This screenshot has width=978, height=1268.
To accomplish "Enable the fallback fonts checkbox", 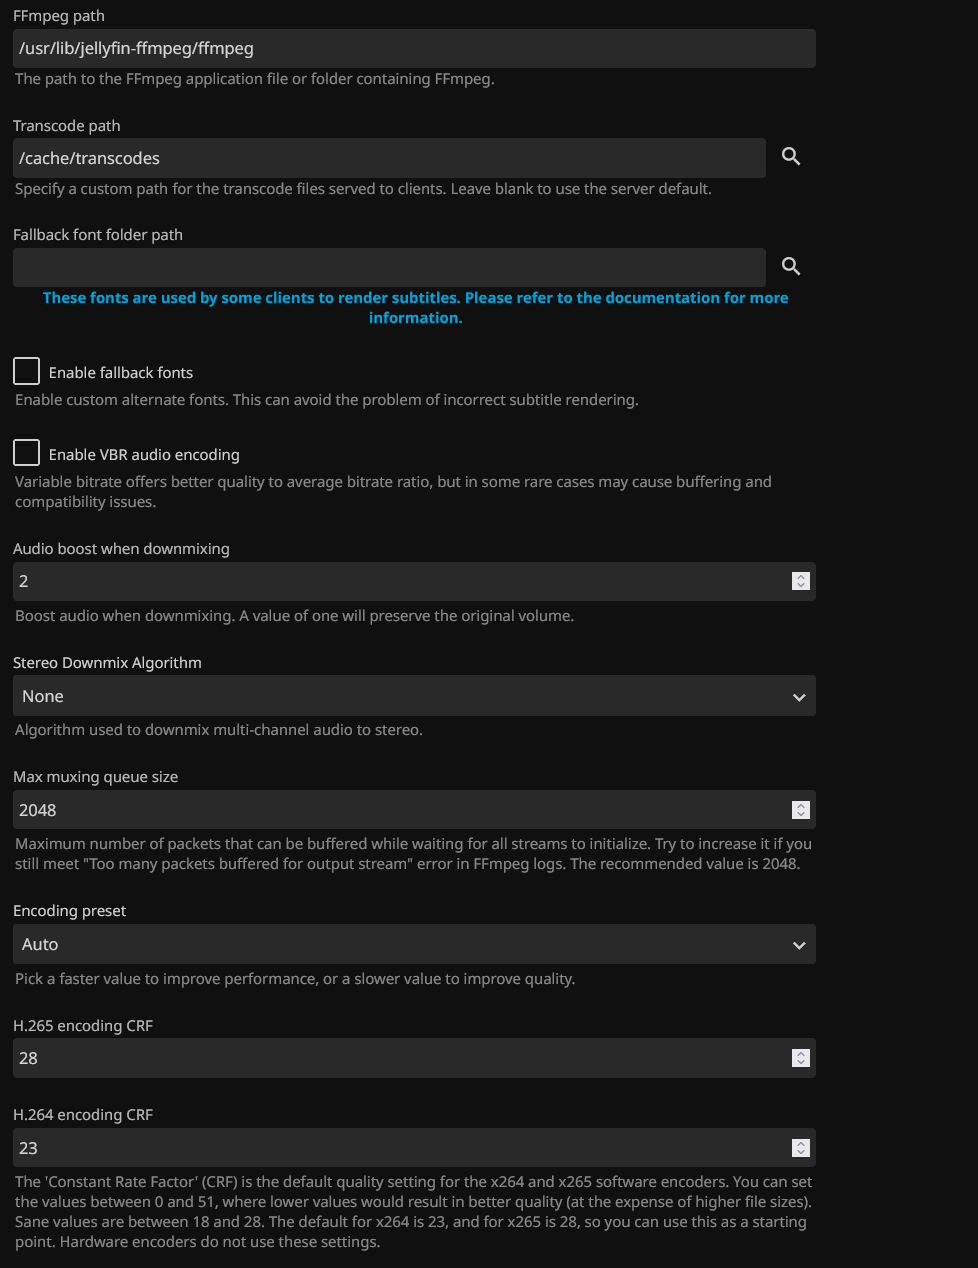I will [x=27, y=371].
